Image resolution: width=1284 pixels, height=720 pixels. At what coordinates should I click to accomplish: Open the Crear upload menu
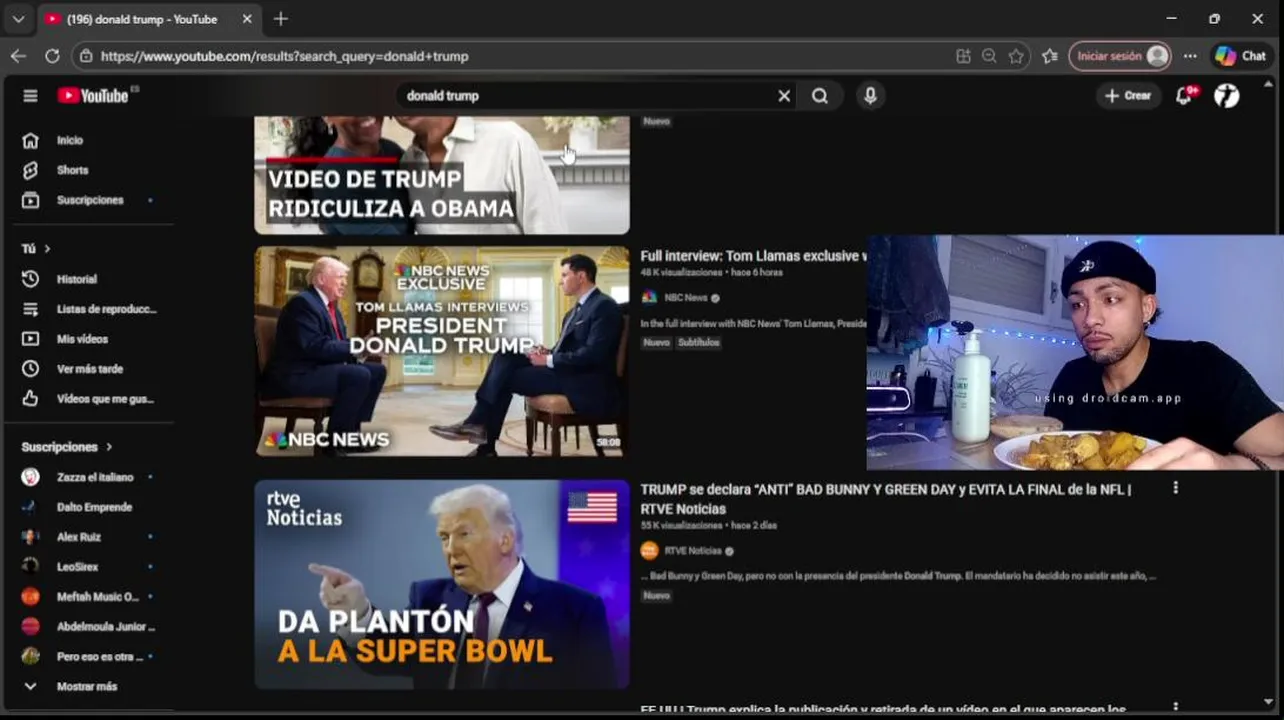tap(1128, 96)
